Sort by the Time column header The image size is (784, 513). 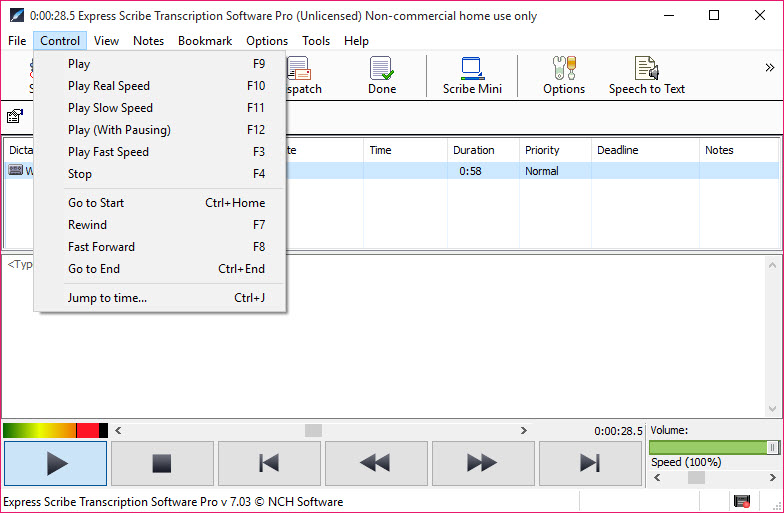[x=406, y=150]
